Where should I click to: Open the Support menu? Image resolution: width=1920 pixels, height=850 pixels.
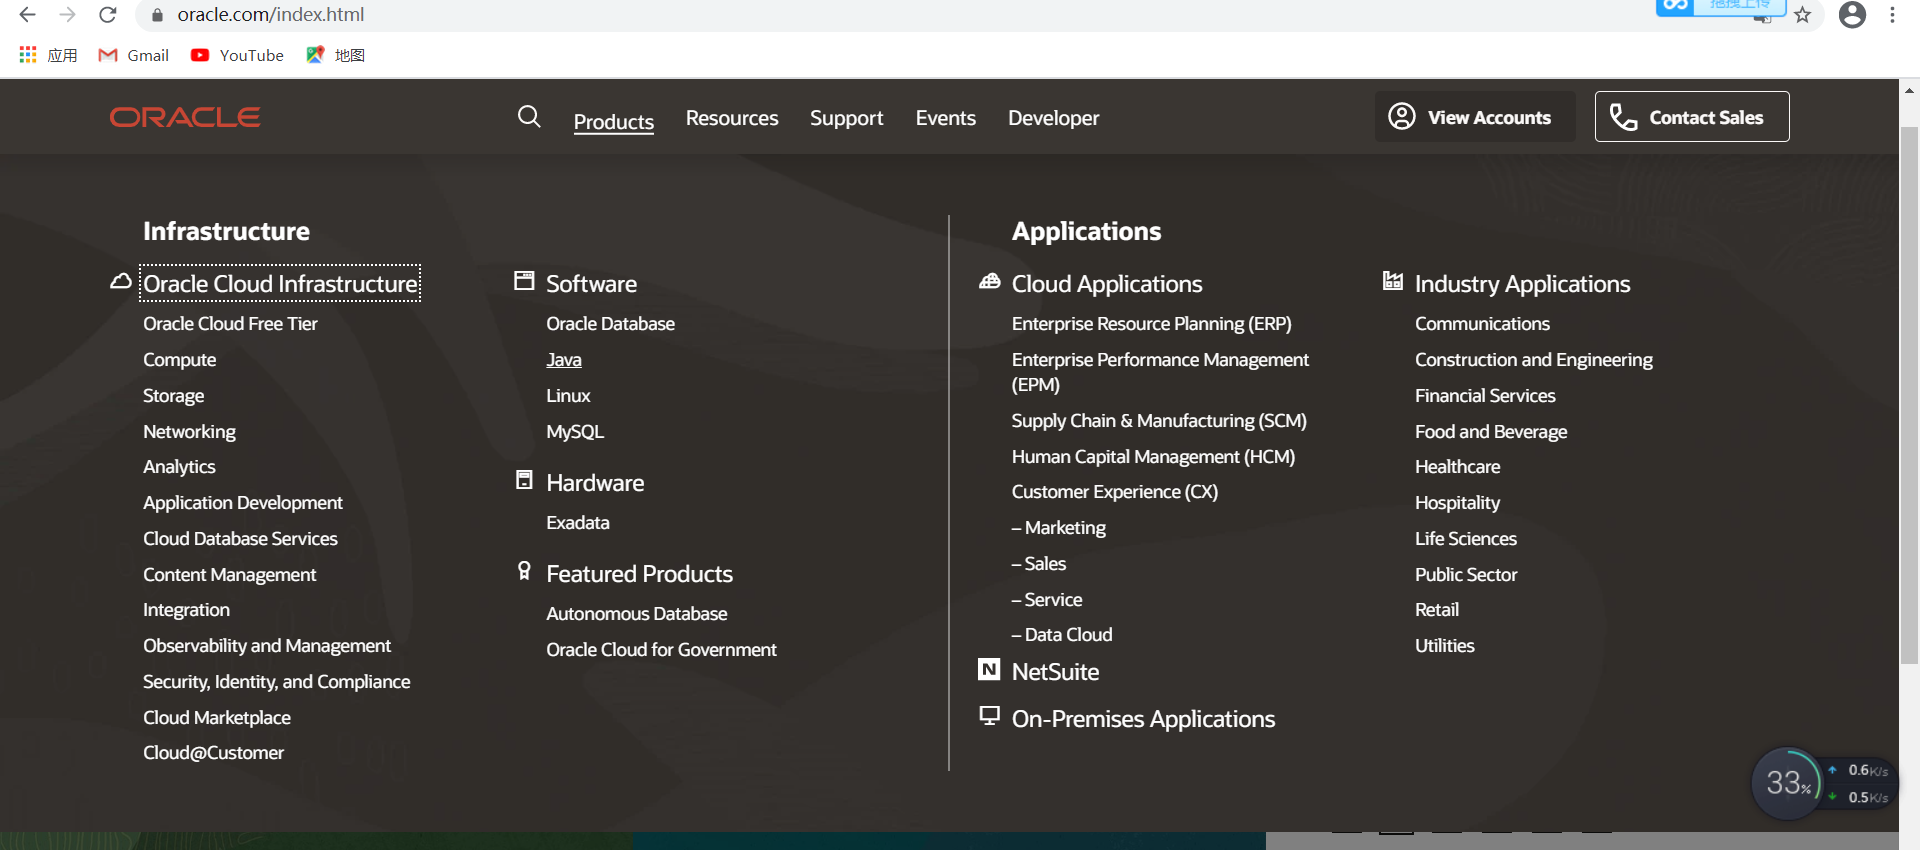[x=847, y=118]
